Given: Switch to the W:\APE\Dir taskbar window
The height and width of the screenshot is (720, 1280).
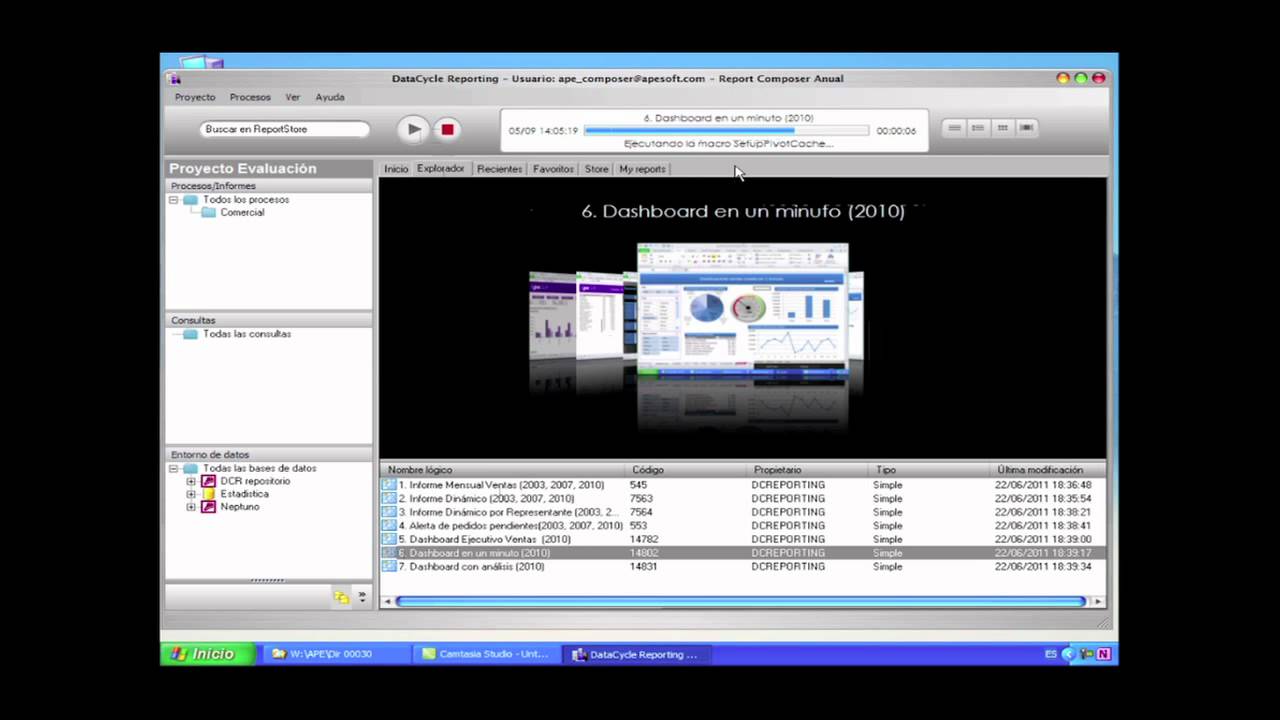Looking at the screenshot, I should [335, 654].
